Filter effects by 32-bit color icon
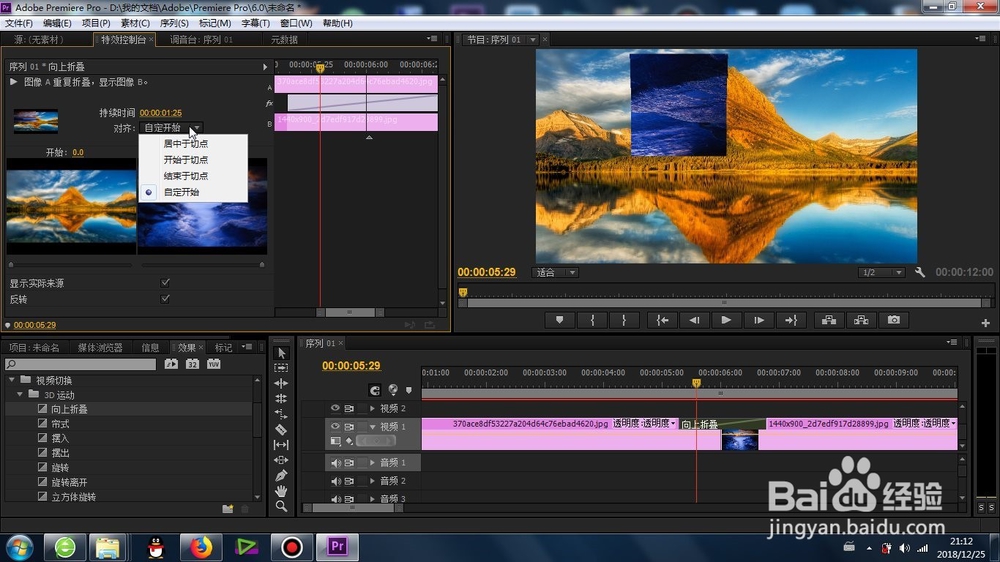Viewport: 1000px width, 562px height. pos(192,364)
